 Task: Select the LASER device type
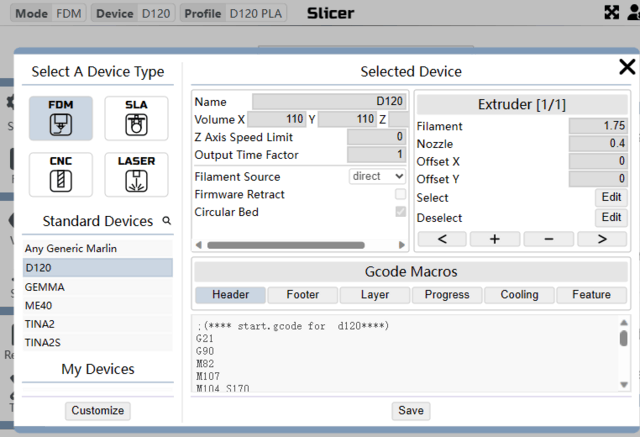136,174
